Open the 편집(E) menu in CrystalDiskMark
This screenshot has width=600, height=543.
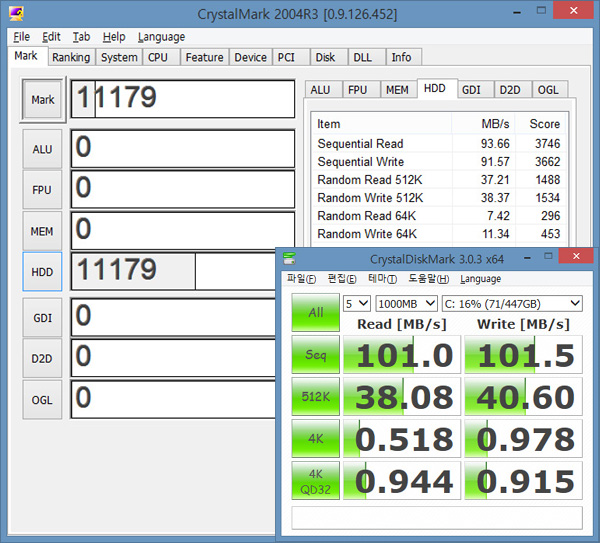point(342,279)
